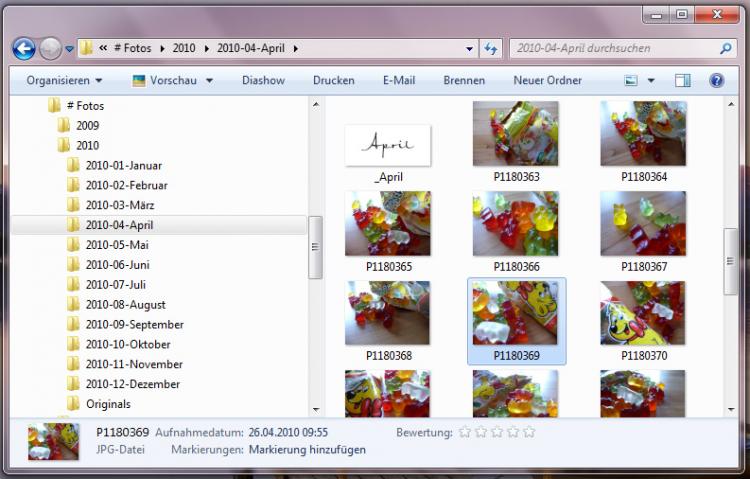Open the view options dropdown arrow
Screen dimensions: 750x479
(652, 80)
